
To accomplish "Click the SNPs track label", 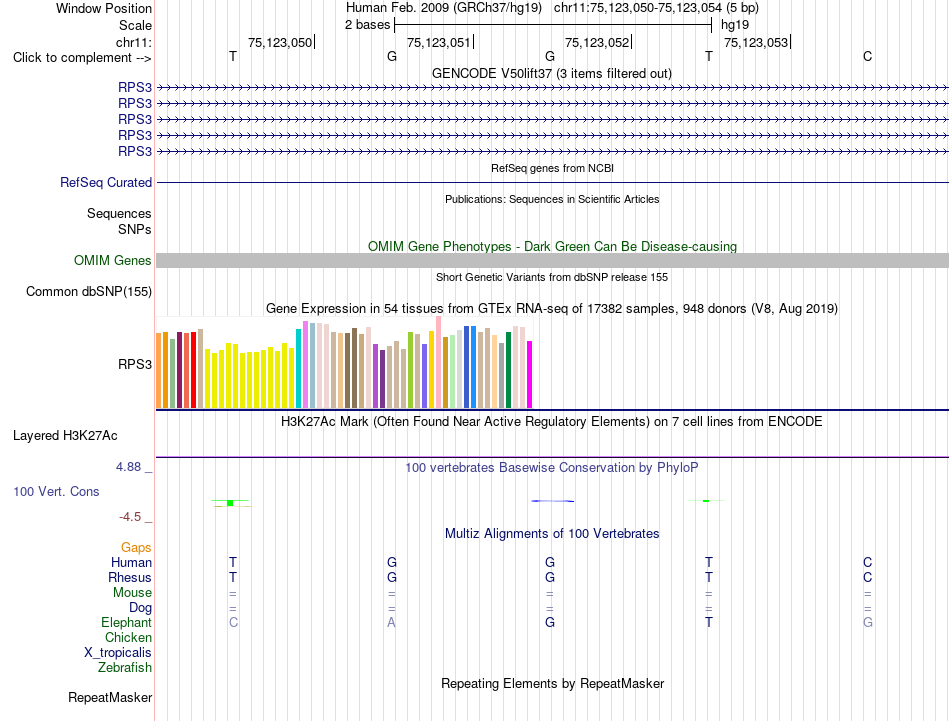I will pos(135,230).
